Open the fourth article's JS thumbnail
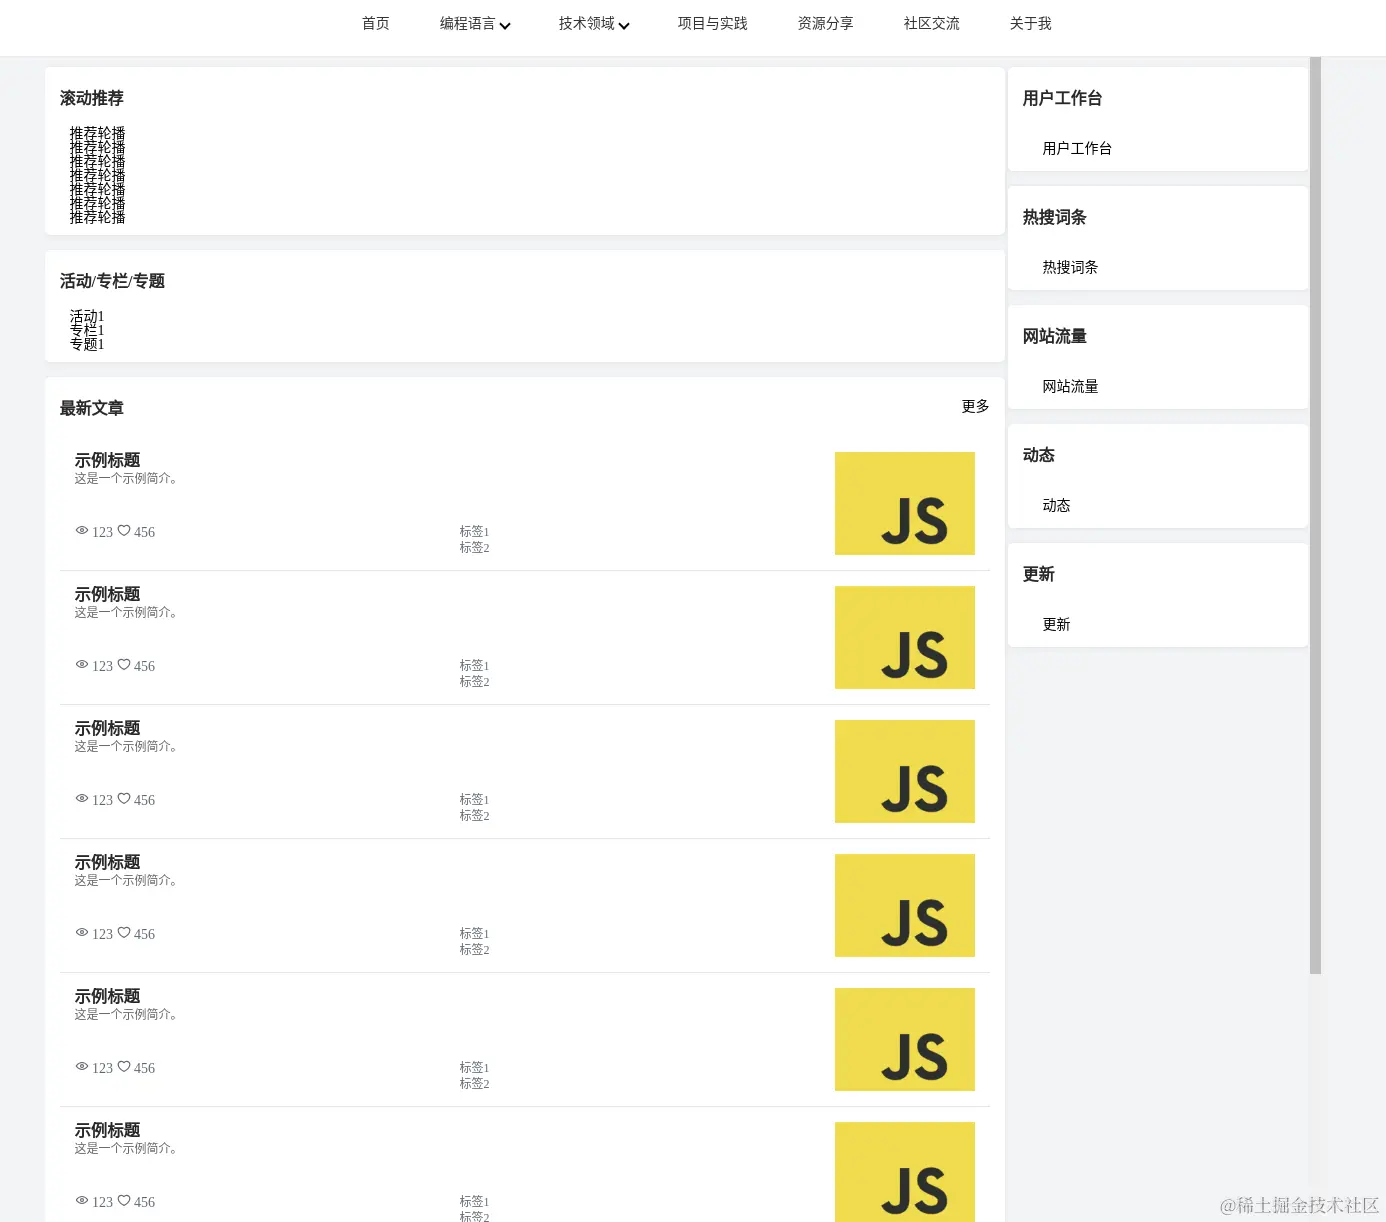This screenshot has height=1222, width=1386. (x=905, y=905)
